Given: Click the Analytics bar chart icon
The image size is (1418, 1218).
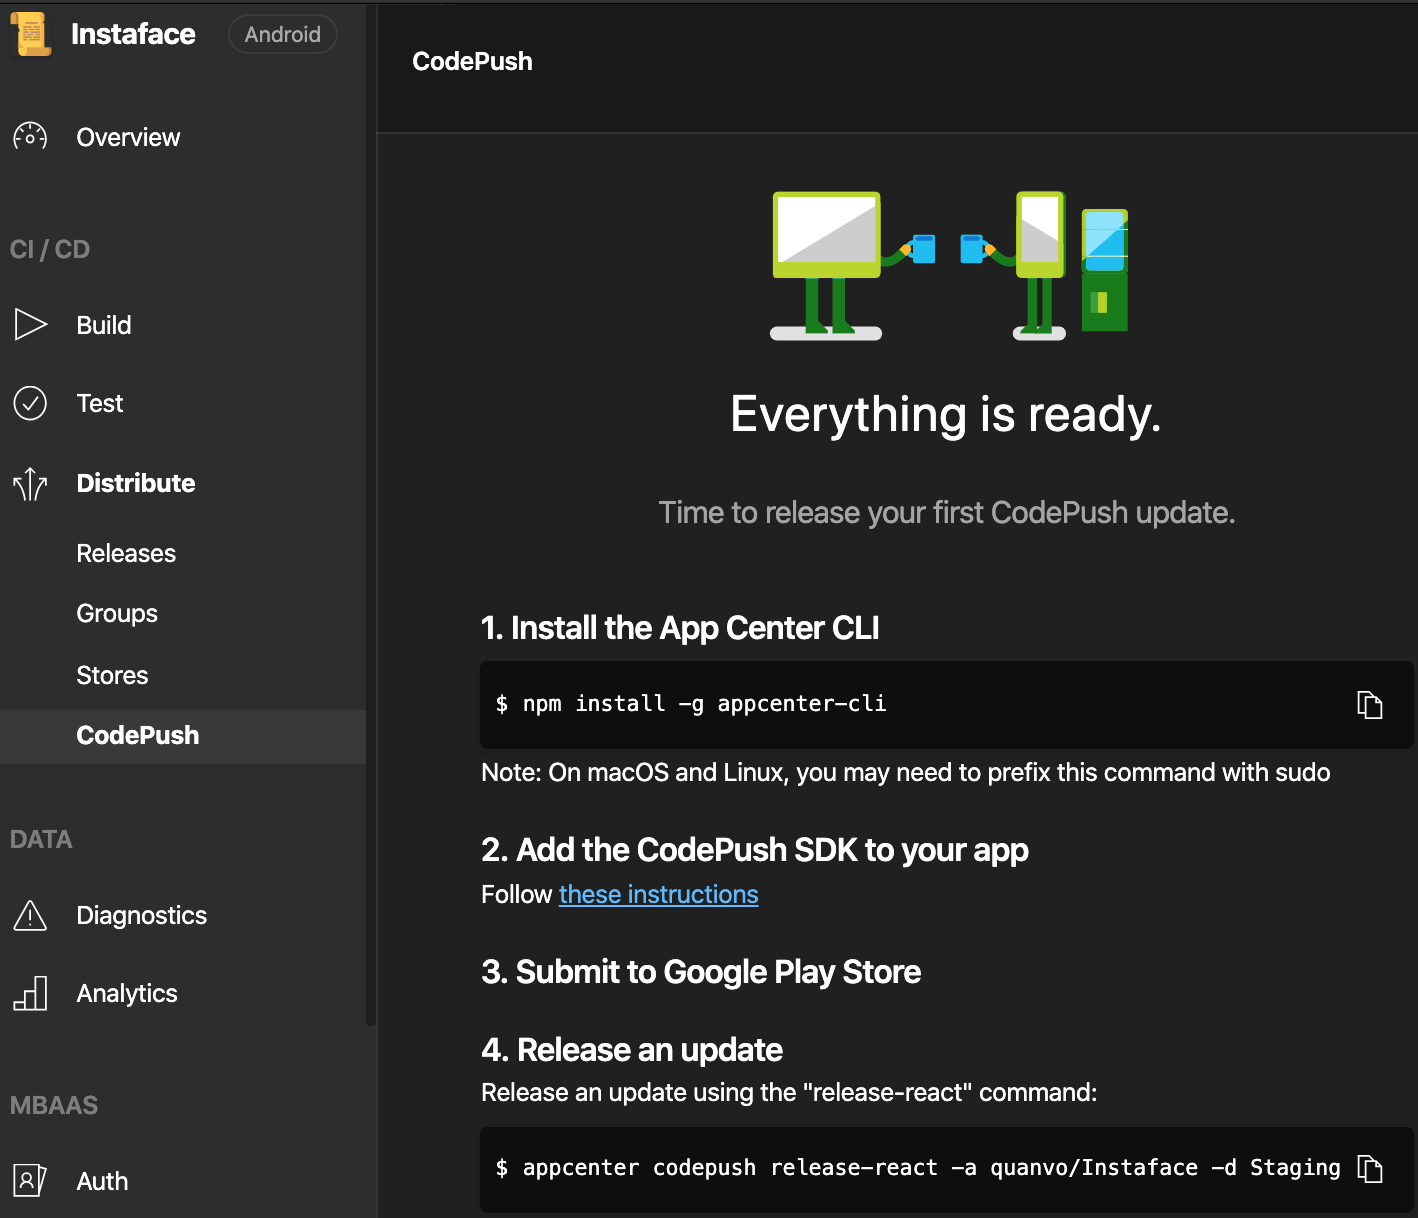Looking at the screenshot, I should (30, 993).
